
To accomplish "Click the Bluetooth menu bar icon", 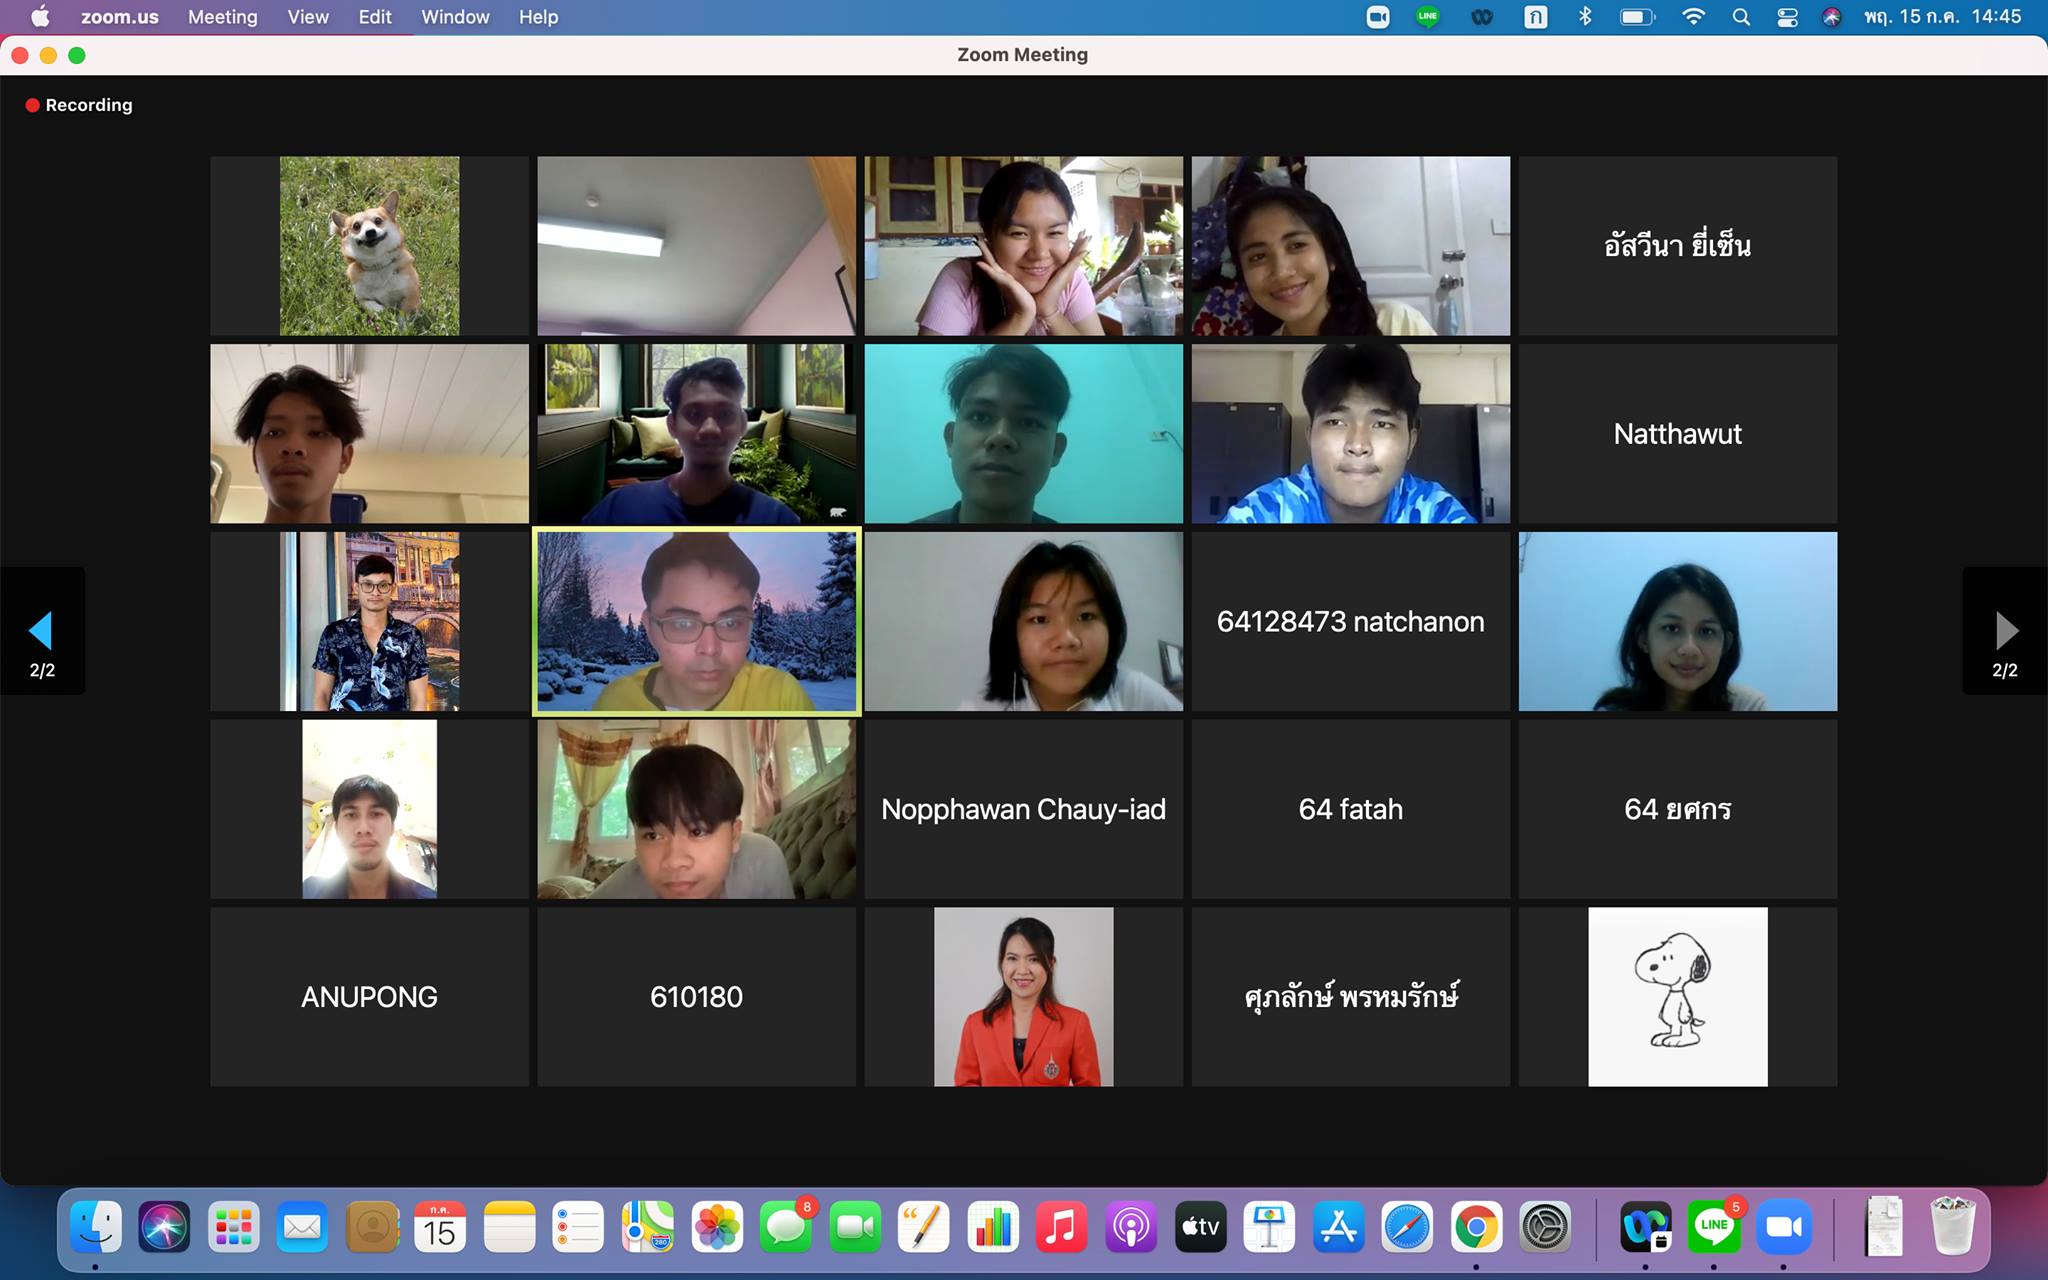I will click(x=1584, y=17).
